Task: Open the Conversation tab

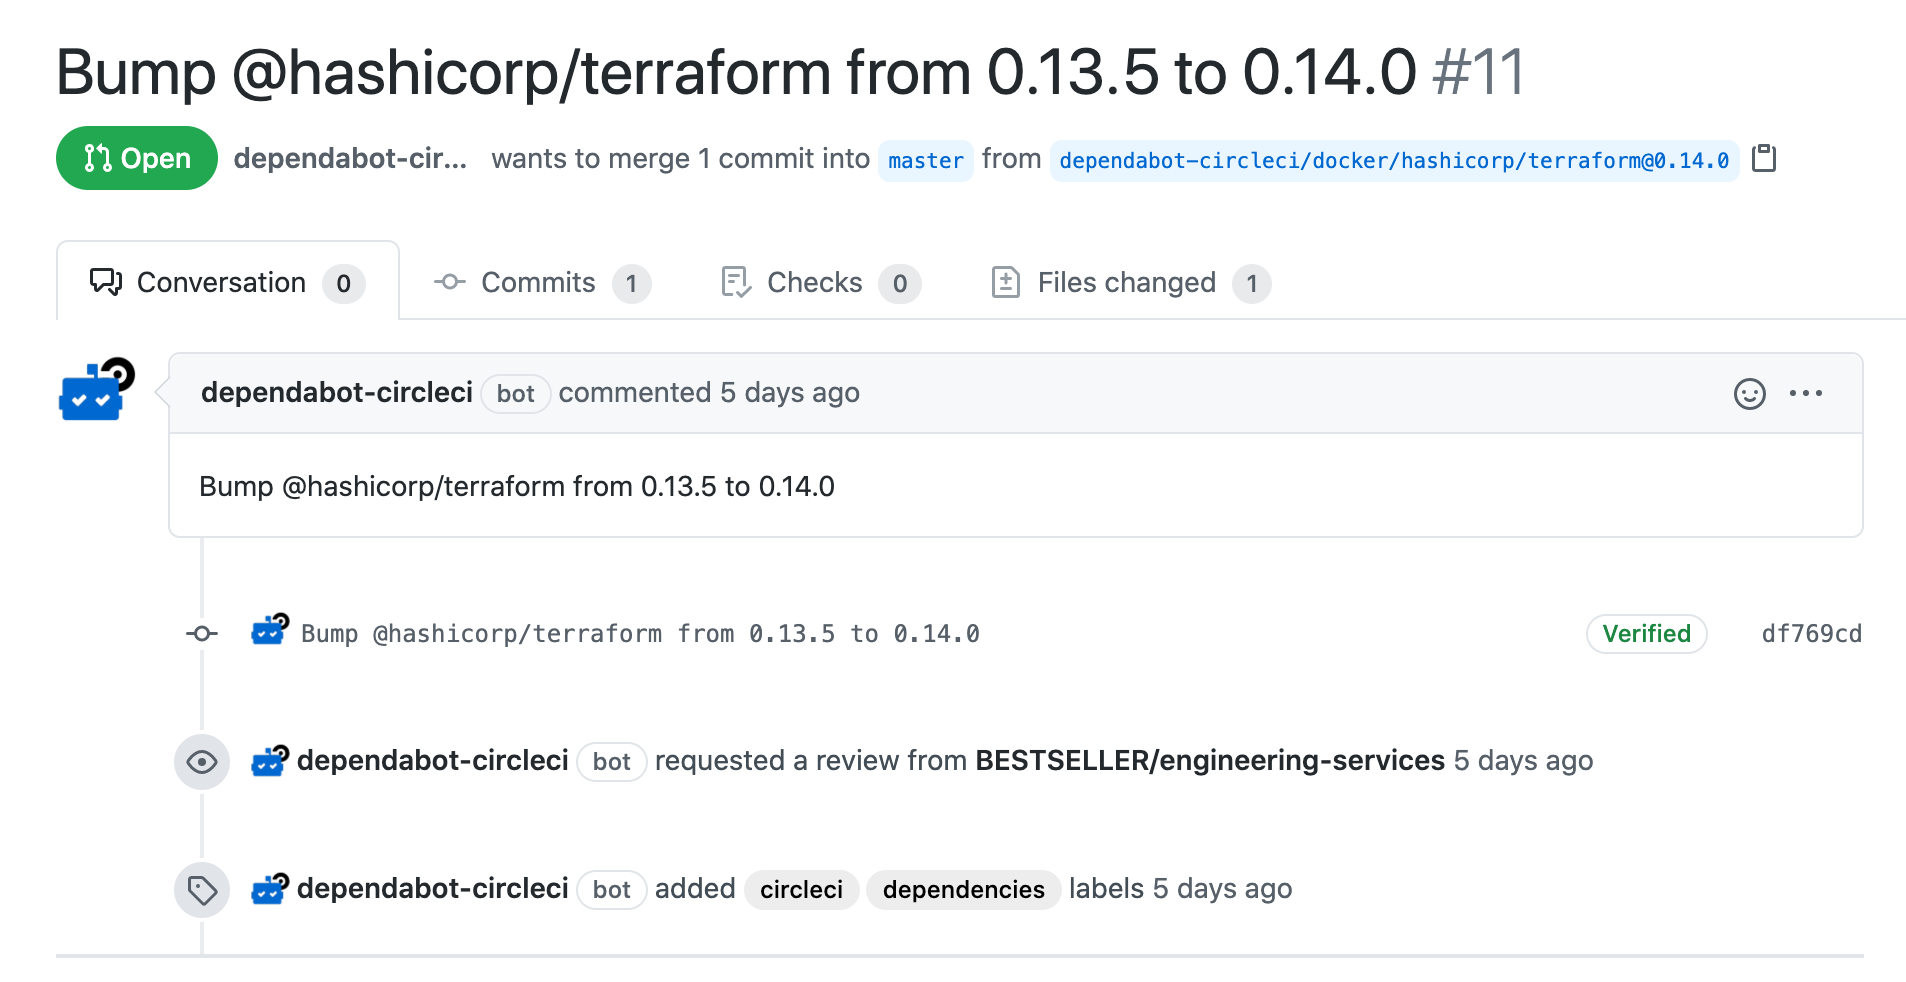Action: (228, 282)
